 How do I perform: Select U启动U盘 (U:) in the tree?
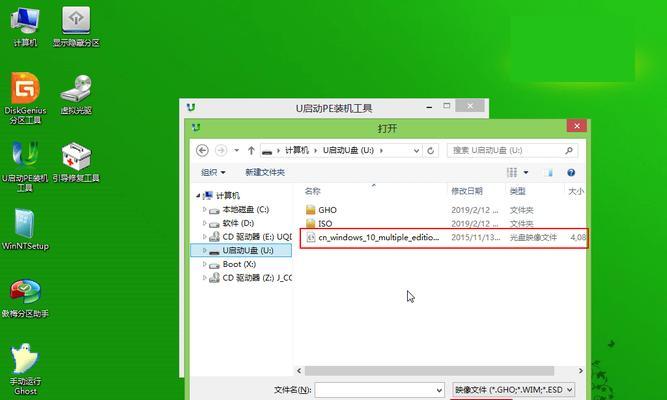tap(248, 250)
